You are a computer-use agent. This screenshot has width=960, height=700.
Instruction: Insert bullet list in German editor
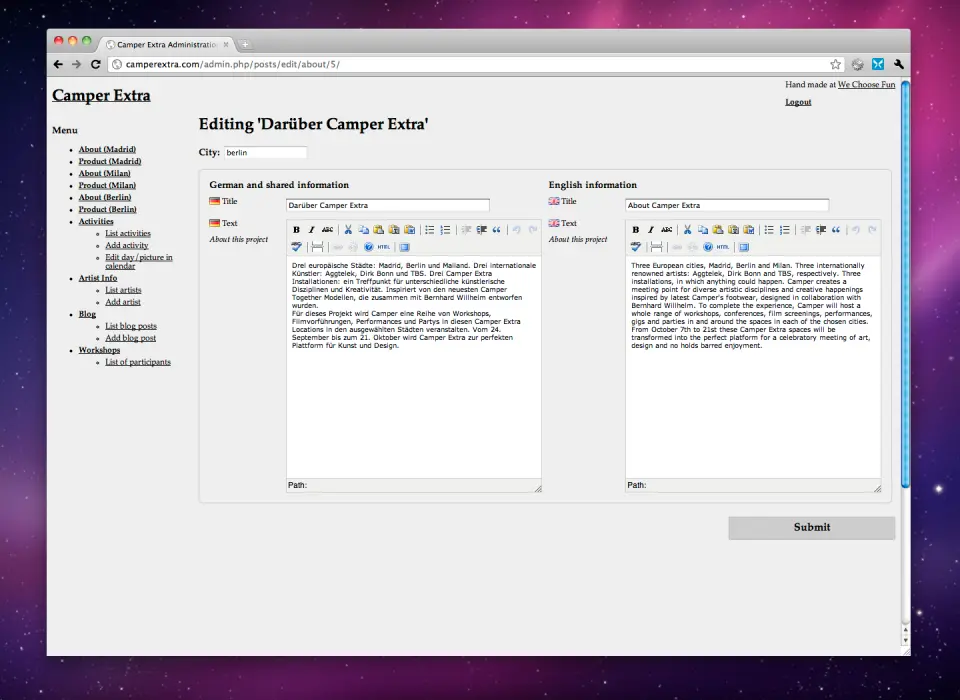click(x=430, y=230)
